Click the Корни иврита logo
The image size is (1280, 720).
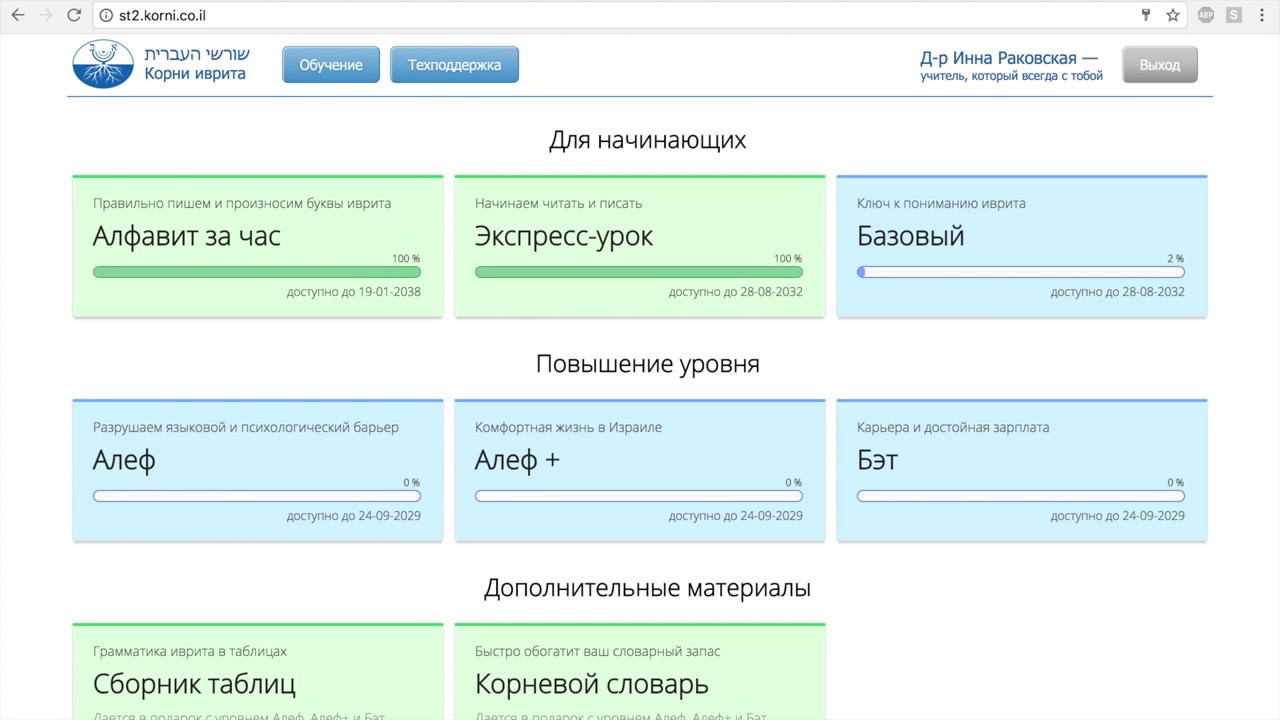click(x=161, y=64)
